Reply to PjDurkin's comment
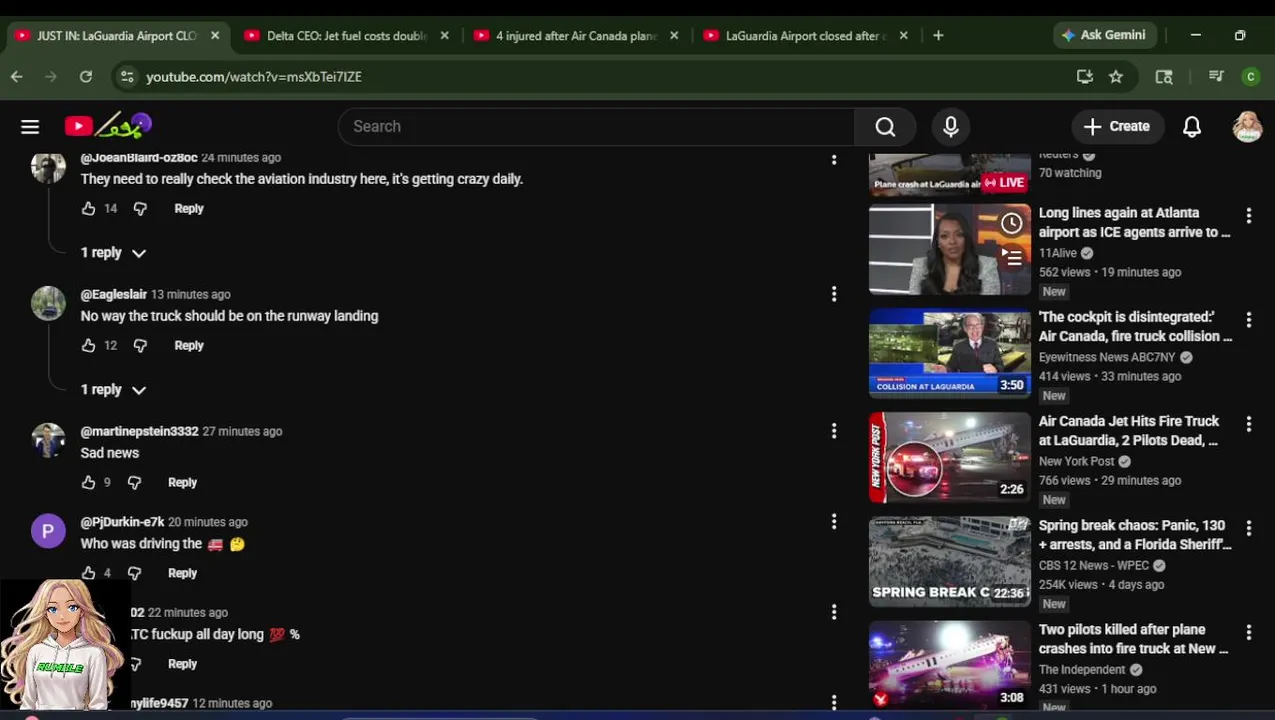The height and width of the screenshot is (720, 1275). coord(183,573)
